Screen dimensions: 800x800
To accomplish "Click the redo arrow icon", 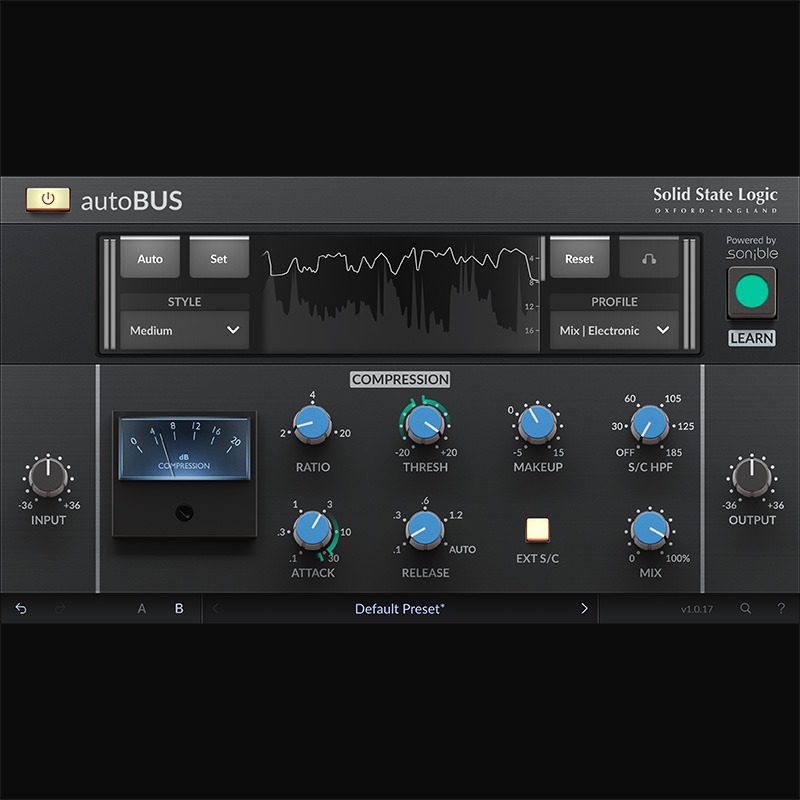I will pyautogui.click(x=60, y=608).
